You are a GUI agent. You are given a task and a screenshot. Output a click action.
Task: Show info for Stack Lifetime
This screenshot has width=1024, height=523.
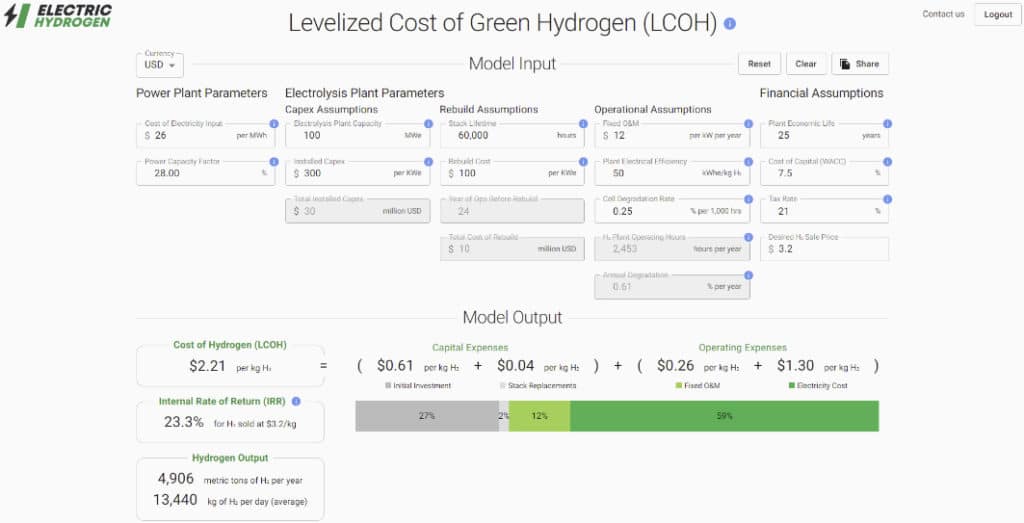583,123
